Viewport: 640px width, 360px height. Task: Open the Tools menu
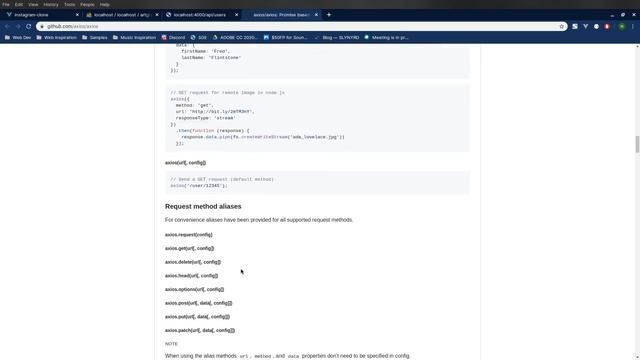click(69, 4)
